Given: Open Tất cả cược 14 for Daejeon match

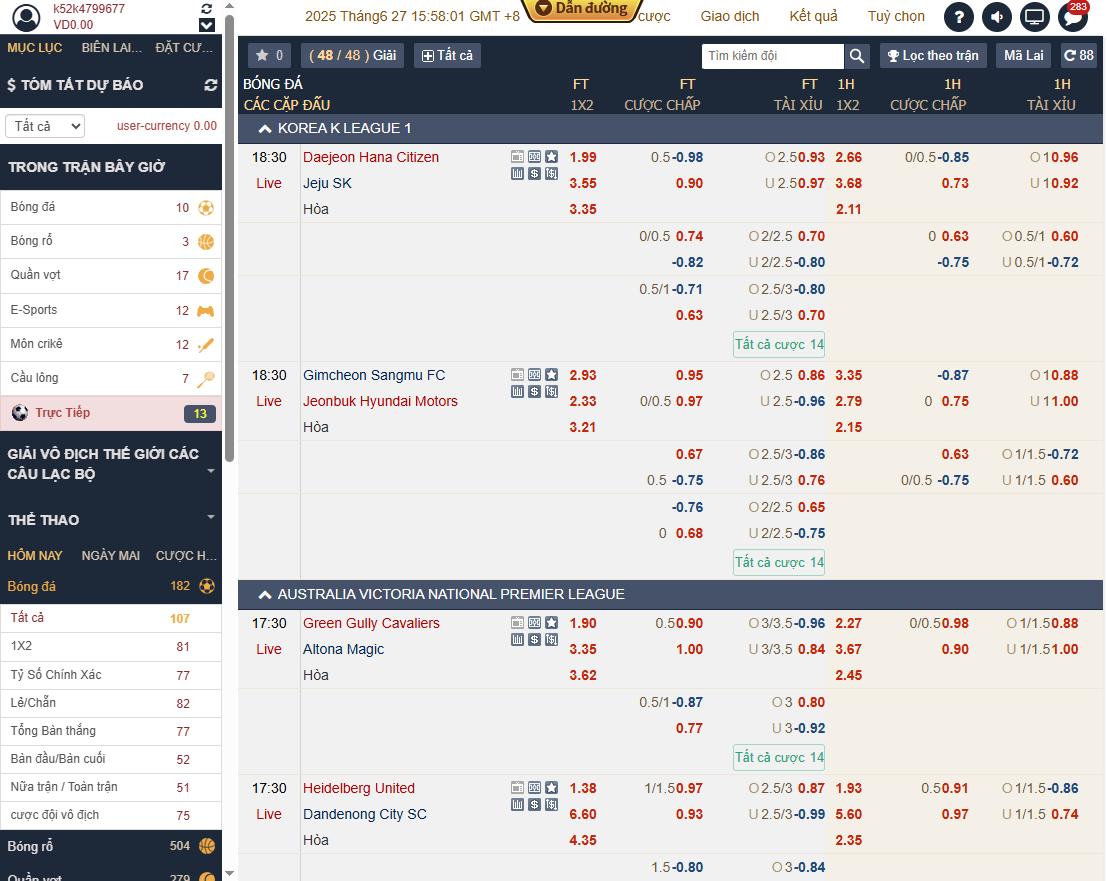Looking at the screenshot, I should (x=779, y=344).
